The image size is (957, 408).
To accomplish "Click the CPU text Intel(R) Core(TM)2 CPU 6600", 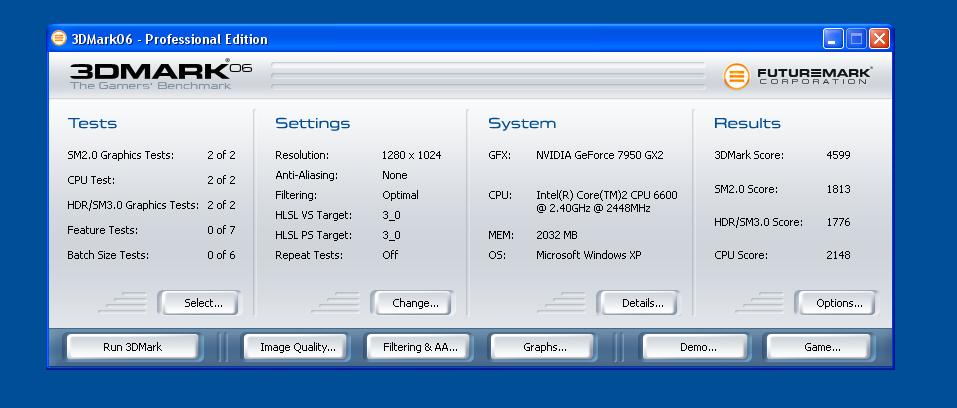I will tap(607, 195).
